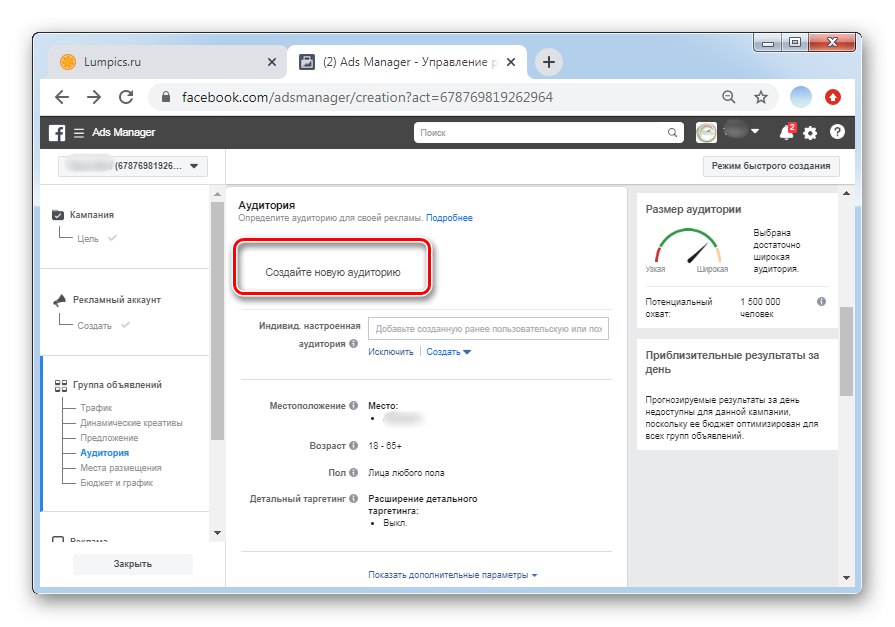Select Кампания in the sidebar
The image size is (895, 627).
92,215
